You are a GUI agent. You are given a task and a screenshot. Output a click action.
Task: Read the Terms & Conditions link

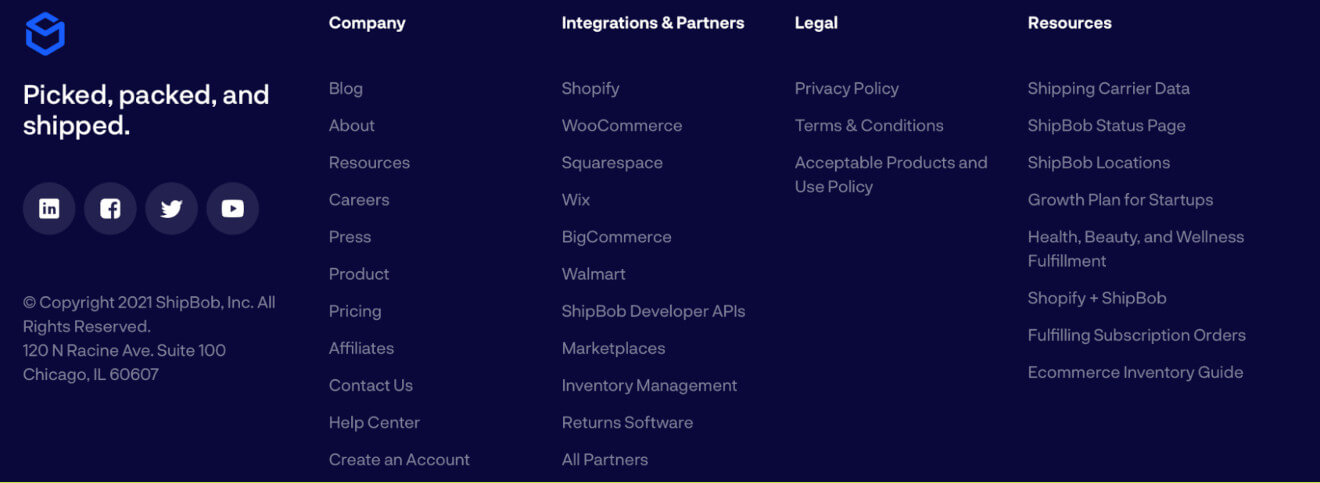pos(869,125)
